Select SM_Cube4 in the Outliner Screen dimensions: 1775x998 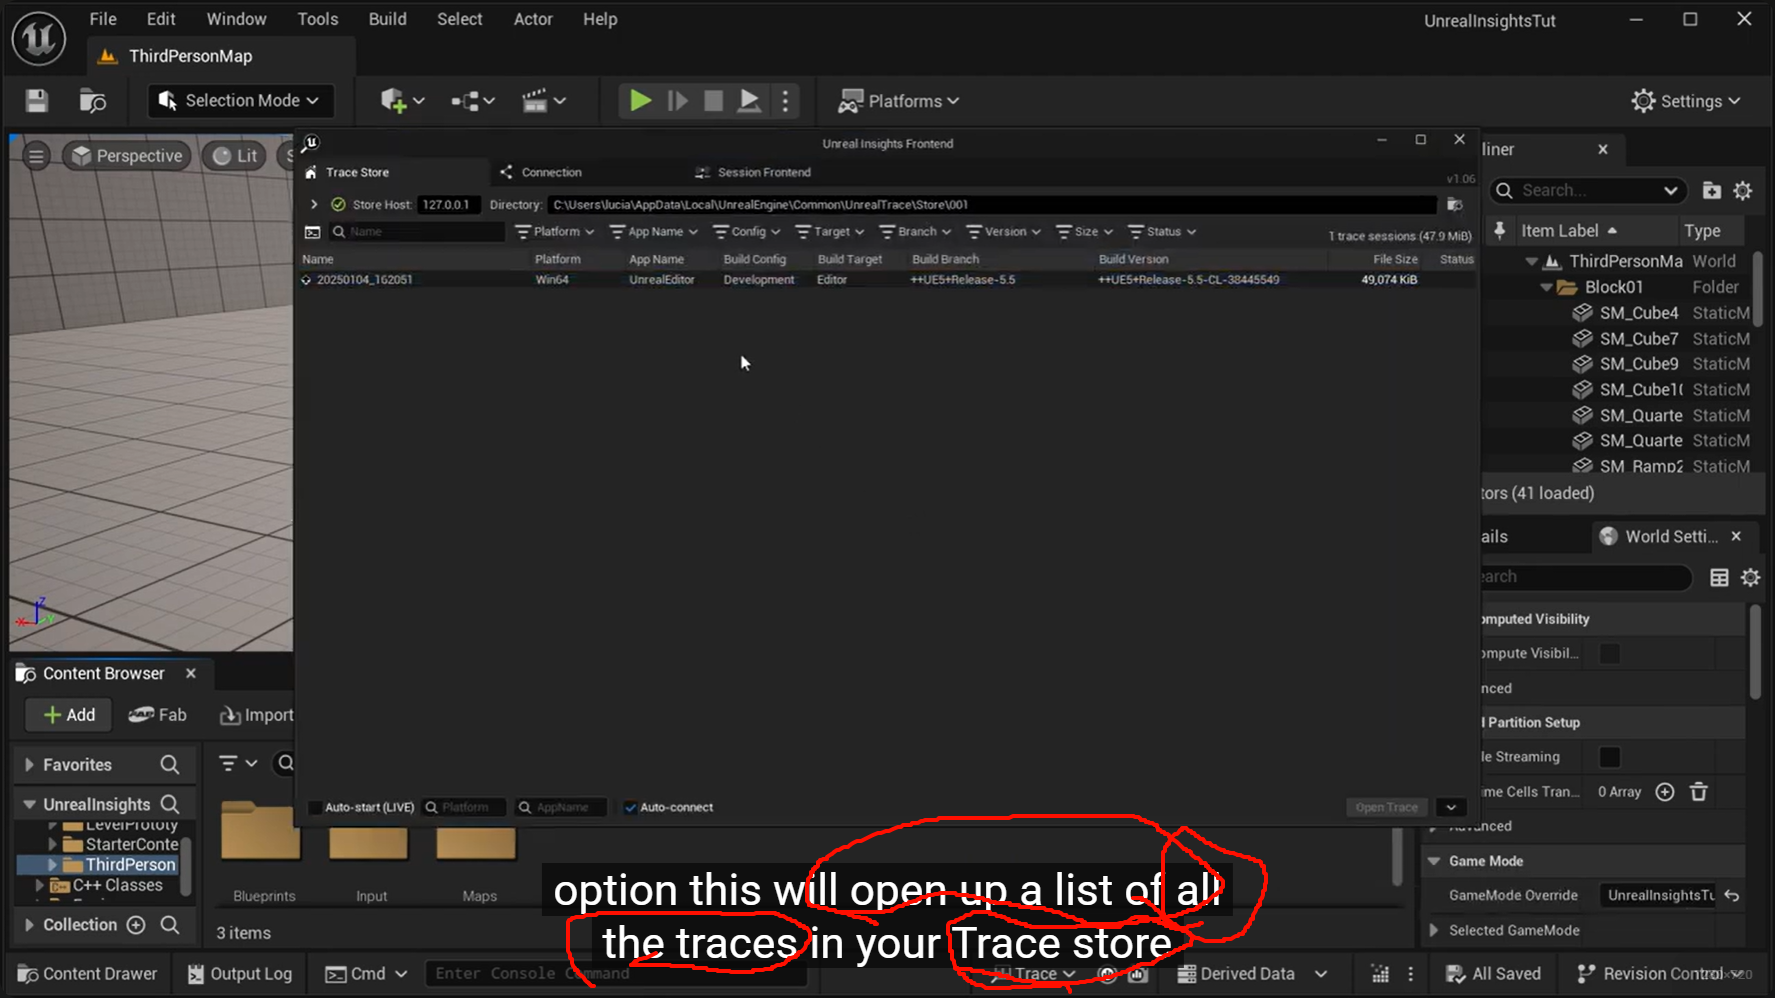[1640, 313]
